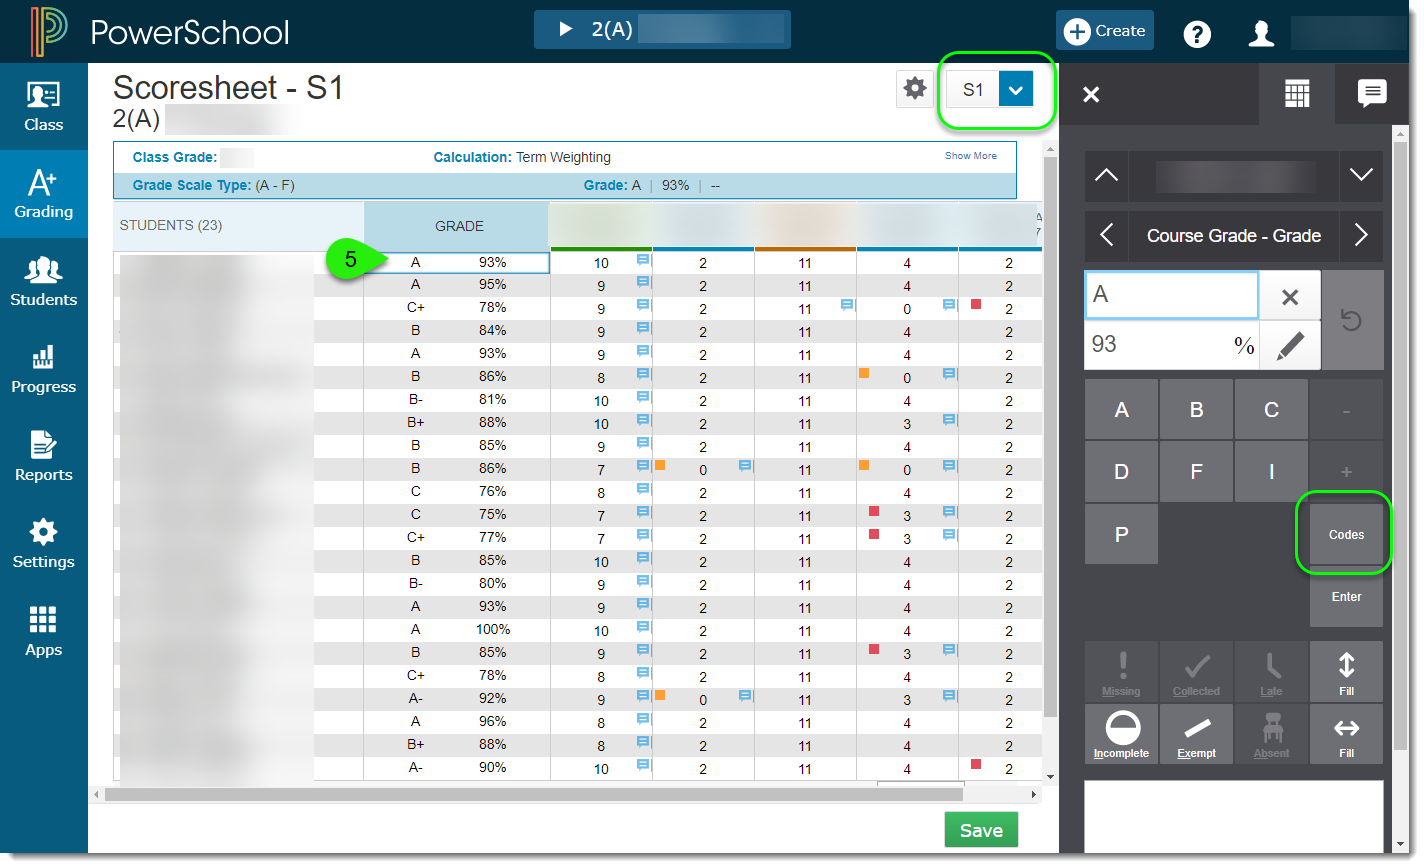Screen dimensions: 1424x868
Task: Toggle the Exempt flag
Action: click(1196, 734)
